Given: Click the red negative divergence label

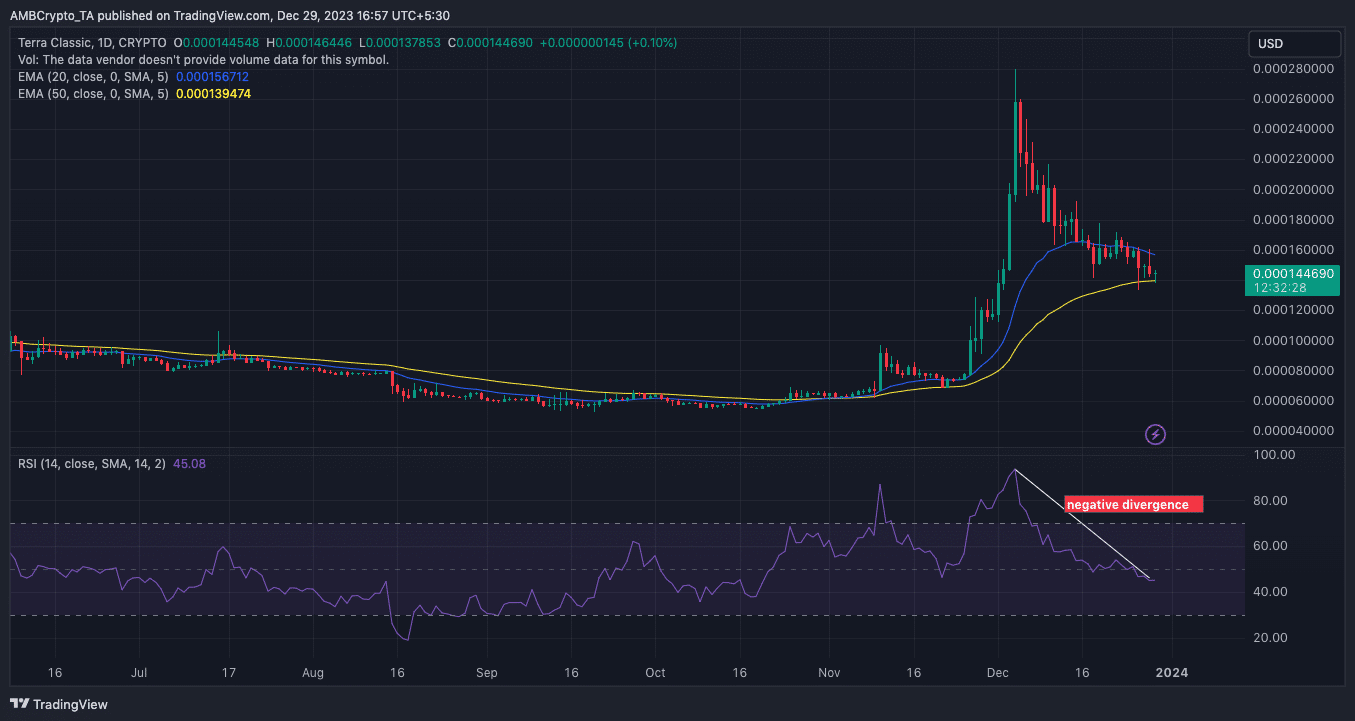Looking at the screenshot, I should tap(1133, 504).
